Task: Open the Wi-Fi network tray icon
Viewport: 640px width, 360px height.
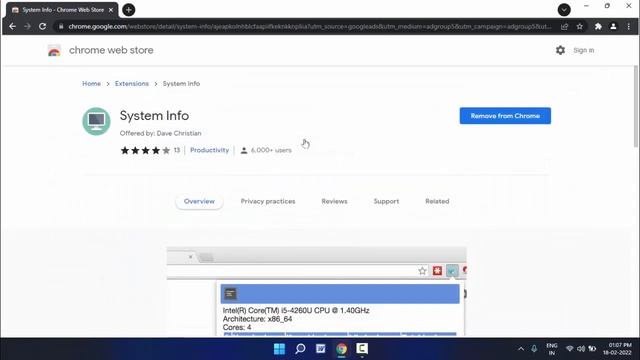Action: (x=569, y=349)
